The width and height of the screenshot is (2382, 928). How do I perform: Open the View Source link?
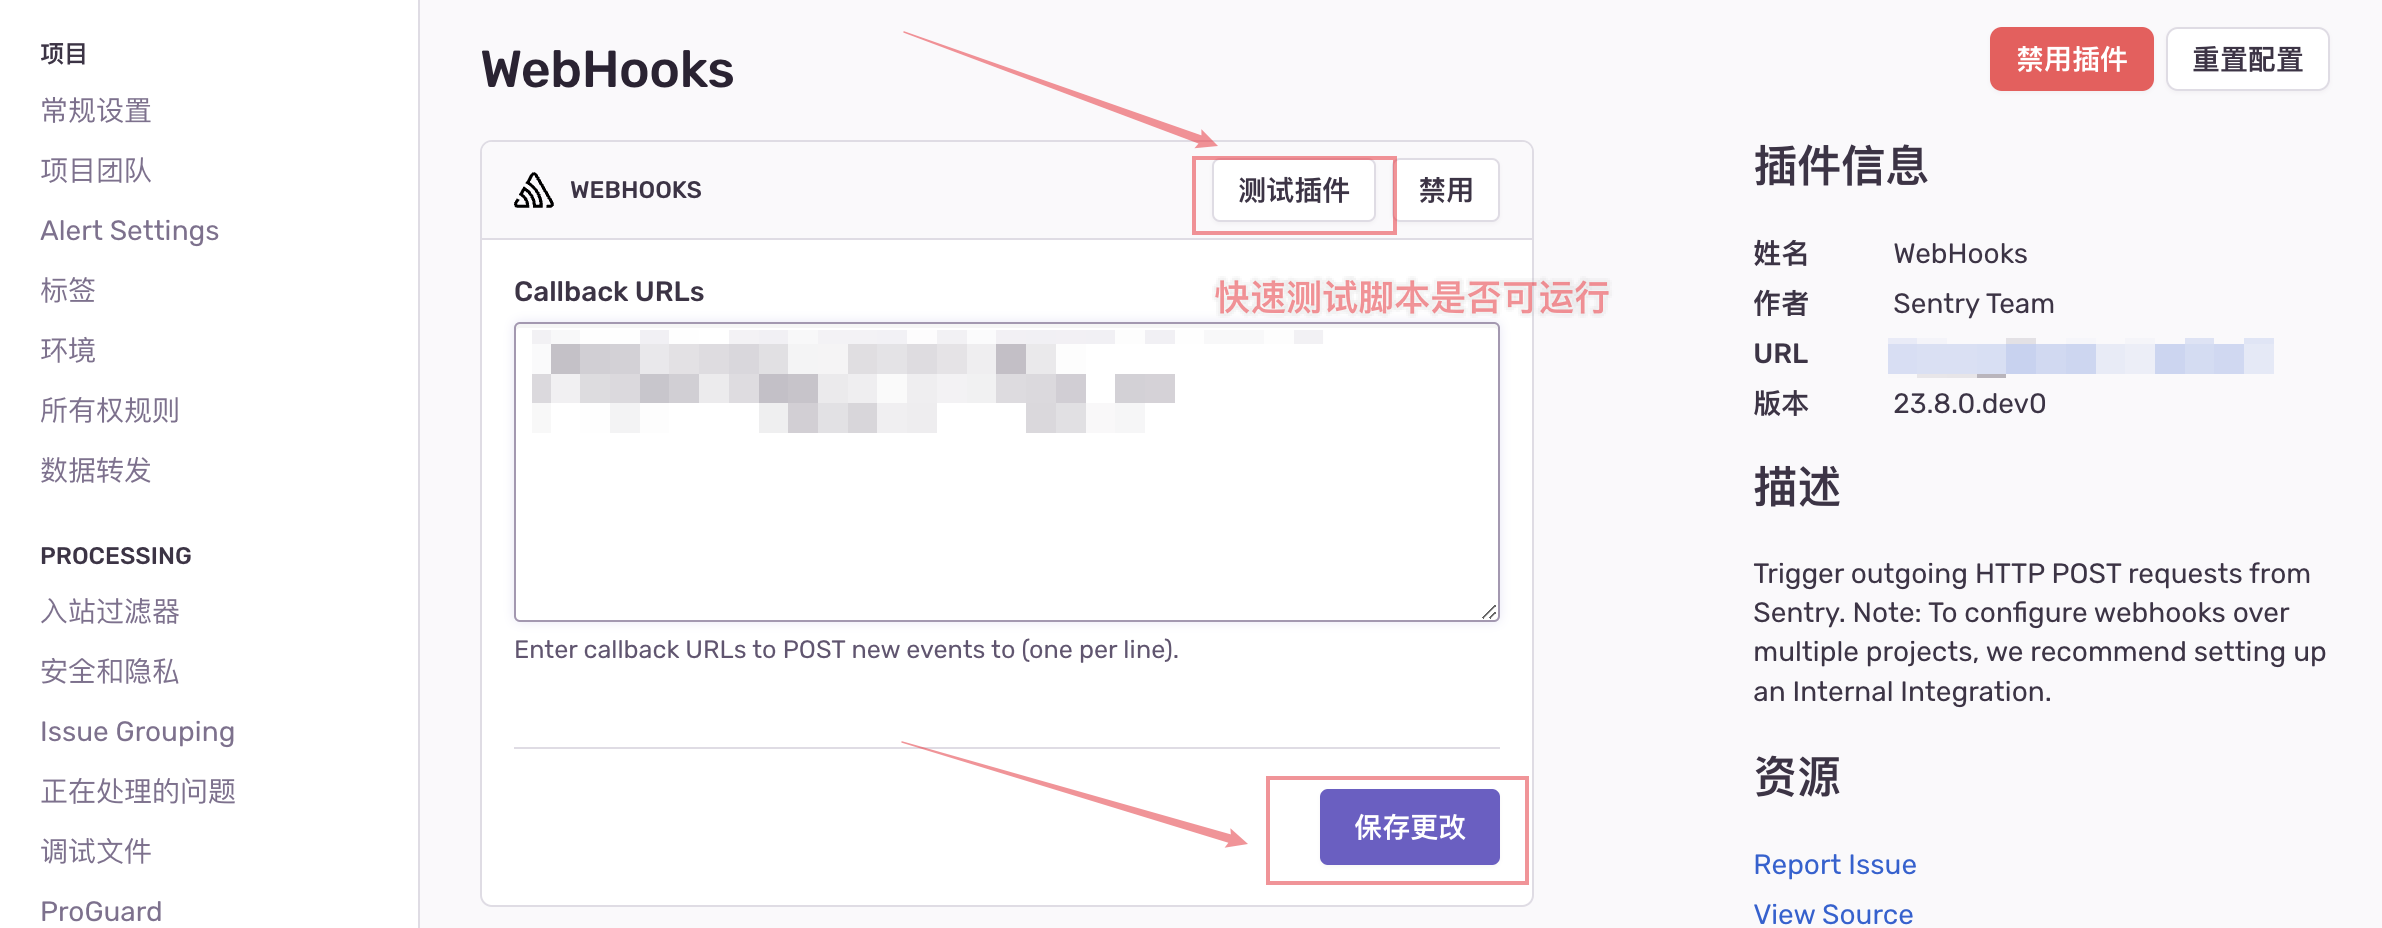(1833, 913)
